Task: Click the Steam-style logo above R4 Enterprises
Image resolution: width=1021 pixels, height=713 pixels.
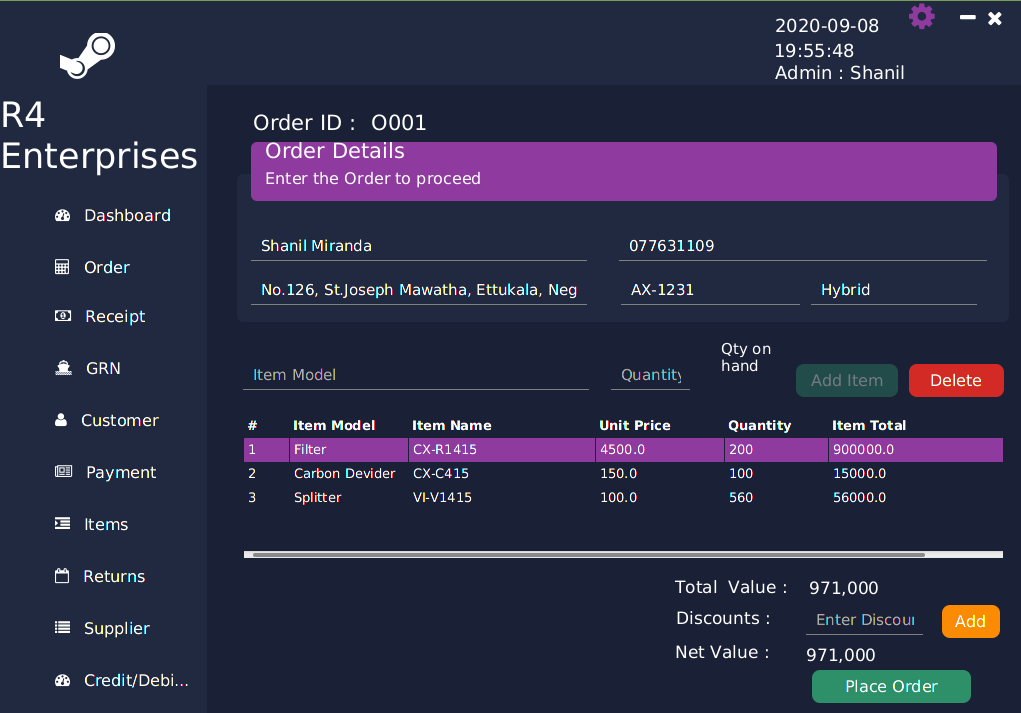Action: tap(87, 56)
